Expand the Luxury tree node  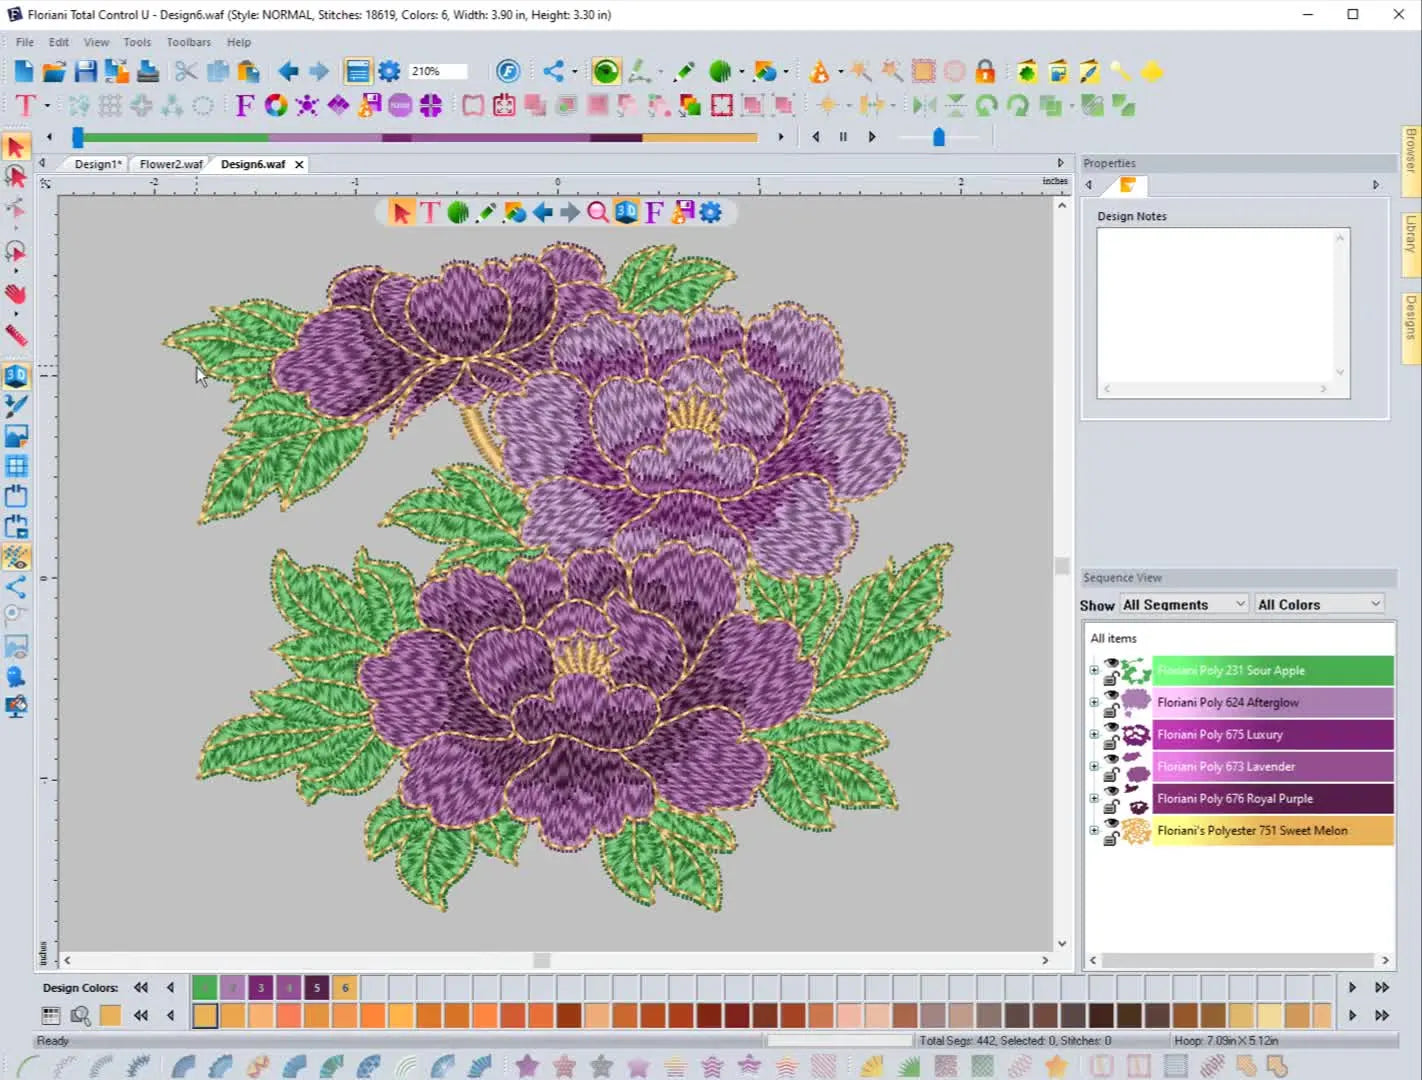click(x=1094, y=735)
